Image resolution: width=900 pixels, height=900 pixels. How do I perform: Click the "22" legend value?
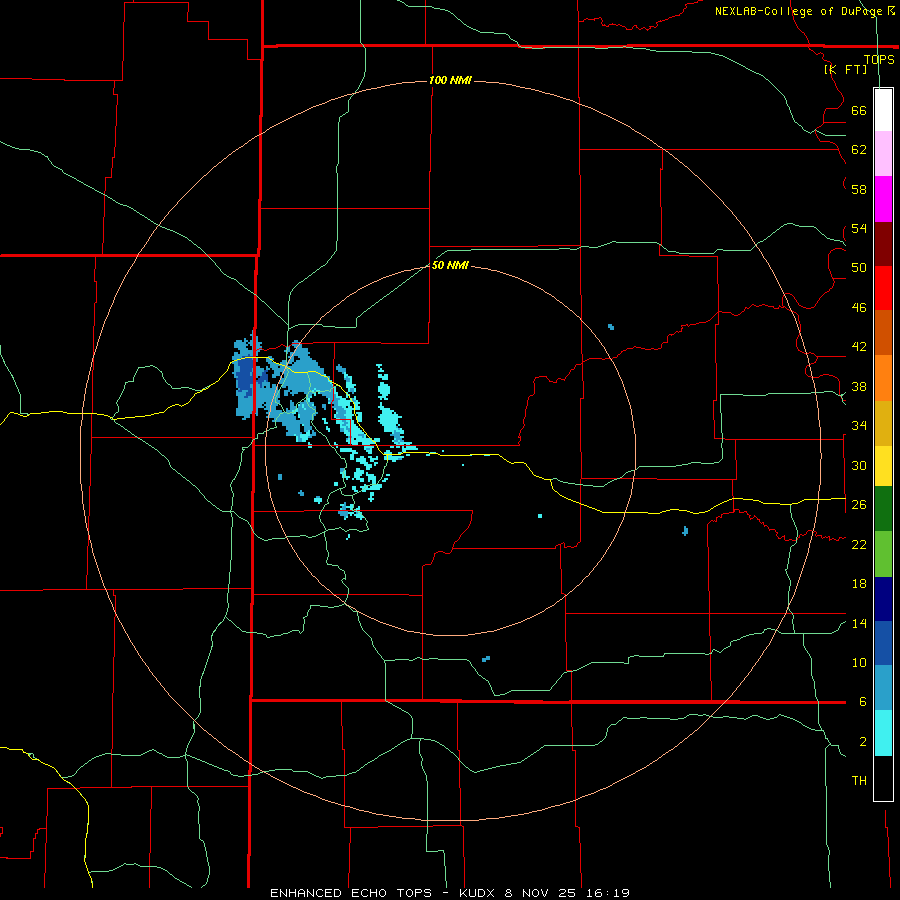click(x=859, y=544)
